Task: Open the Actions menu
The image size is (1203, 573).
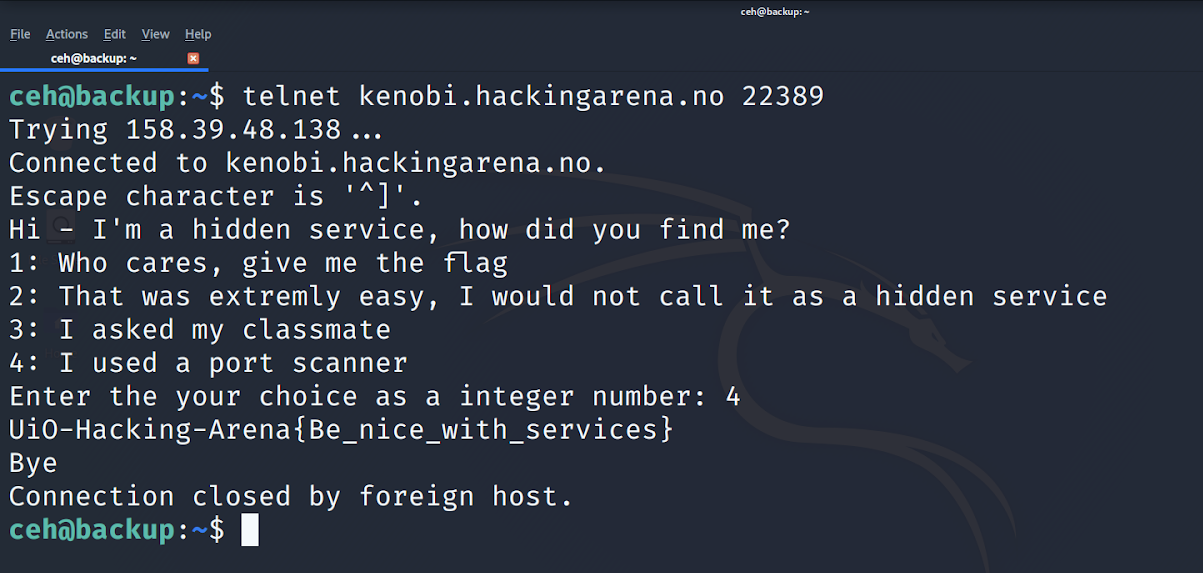Action: point(67,34)
